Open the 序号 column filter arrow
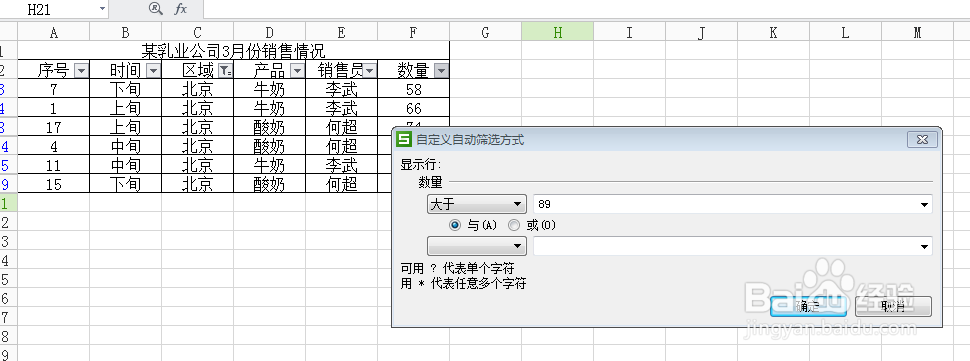 click(81, 71)
